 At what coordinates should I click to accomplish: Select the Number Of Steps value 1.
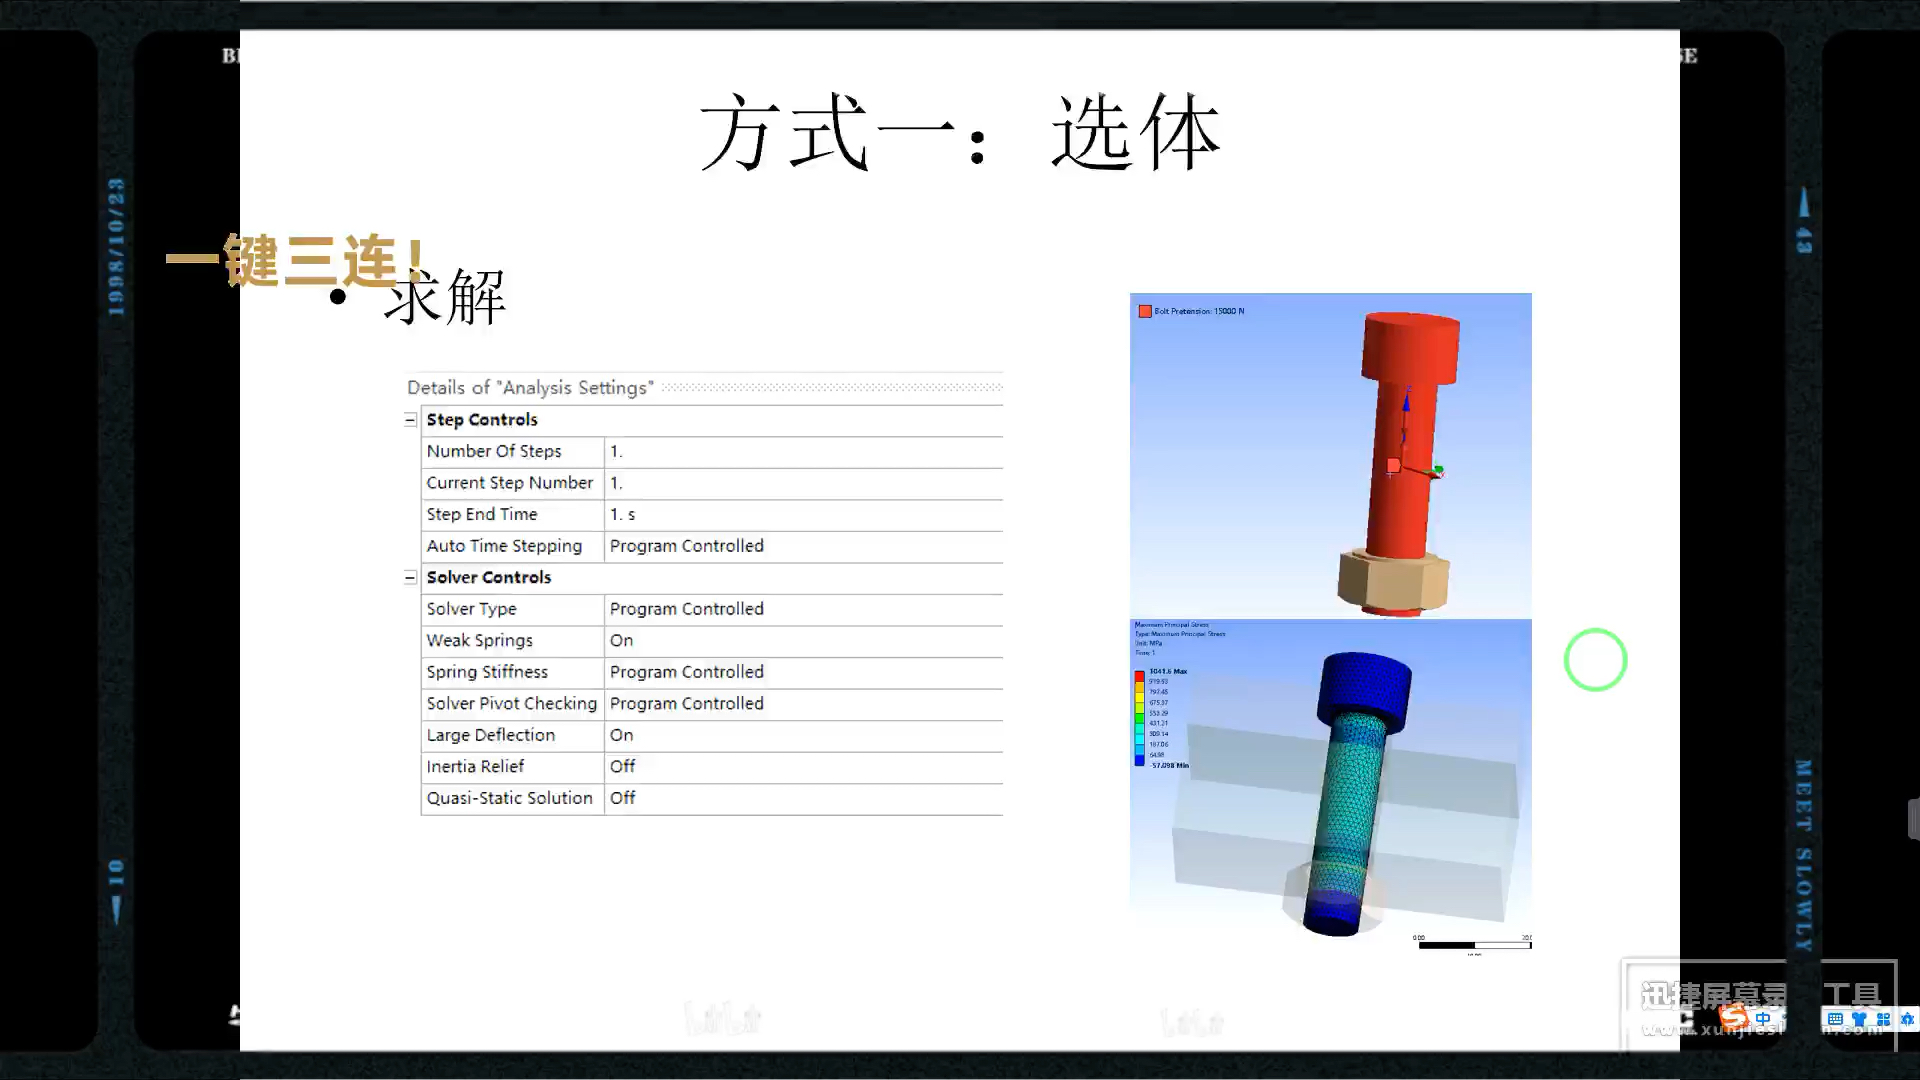pos(804,452)
